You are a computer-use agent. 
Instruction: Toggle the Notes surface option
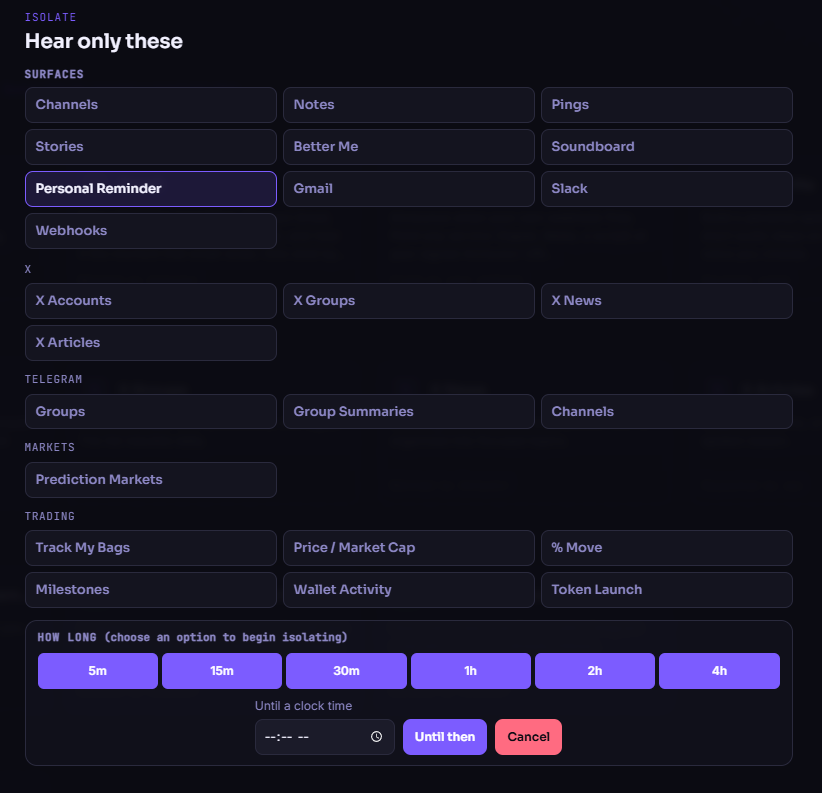(408, 105)
